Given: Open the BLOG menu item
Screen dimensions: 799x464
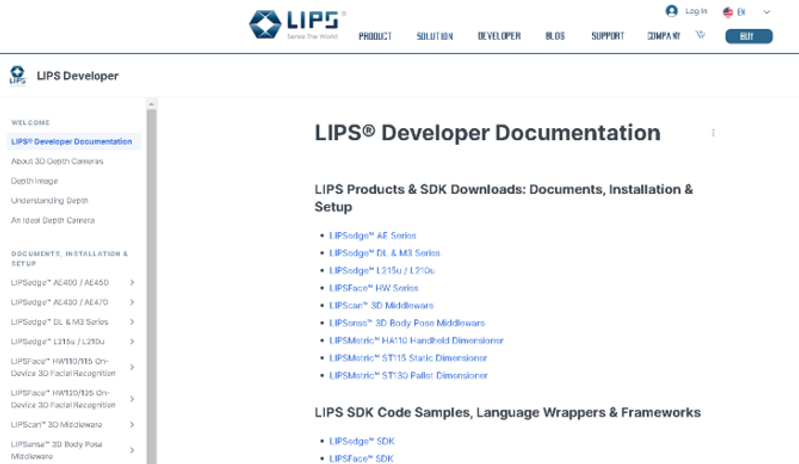Looking at the screenshot, I should tap(555, 36).
